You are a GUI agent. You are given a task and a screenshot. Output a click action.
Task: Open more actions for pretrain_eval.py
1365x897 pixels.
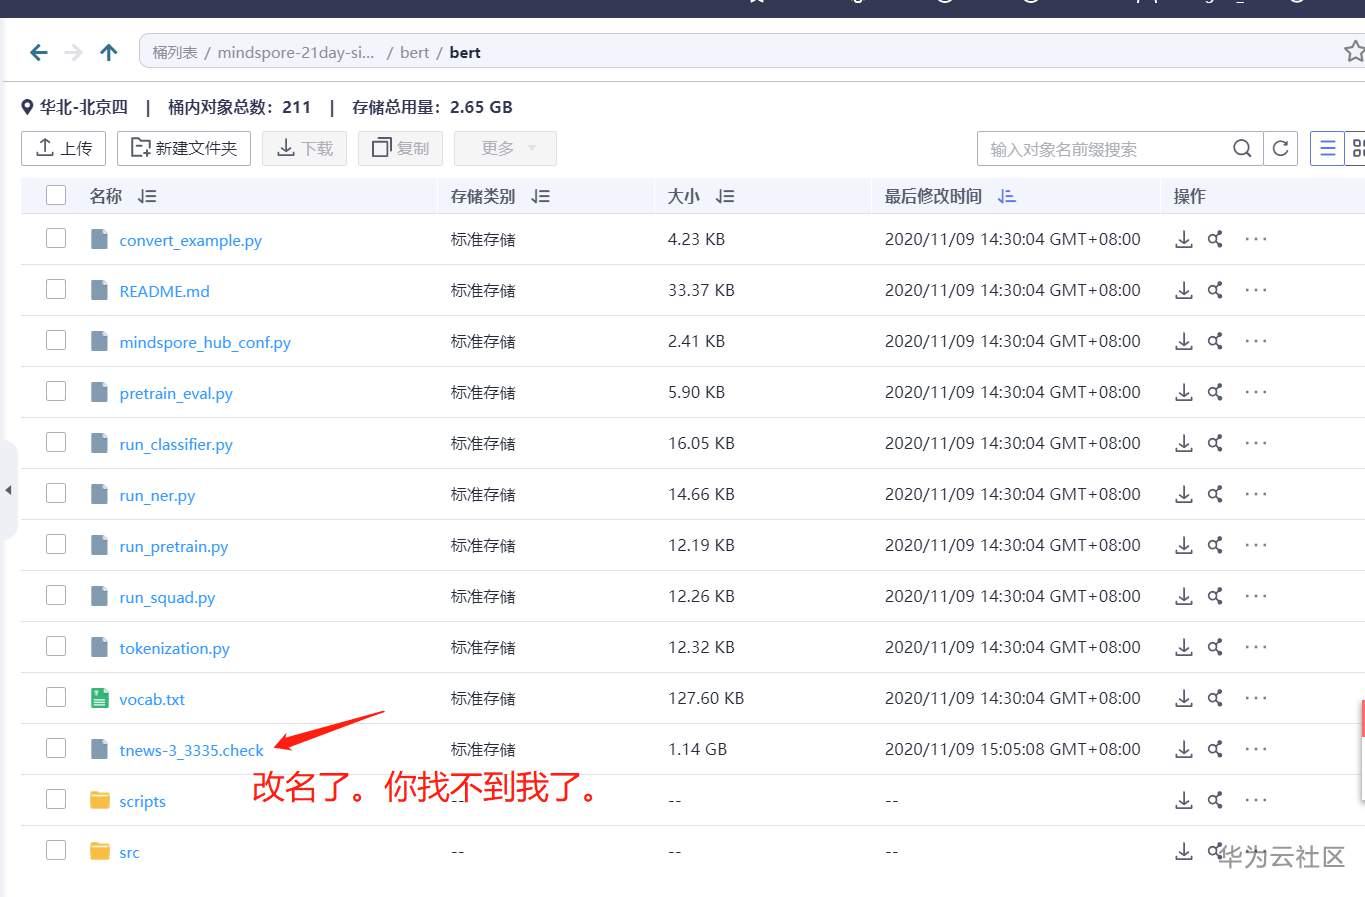[x=1256, y=392]
